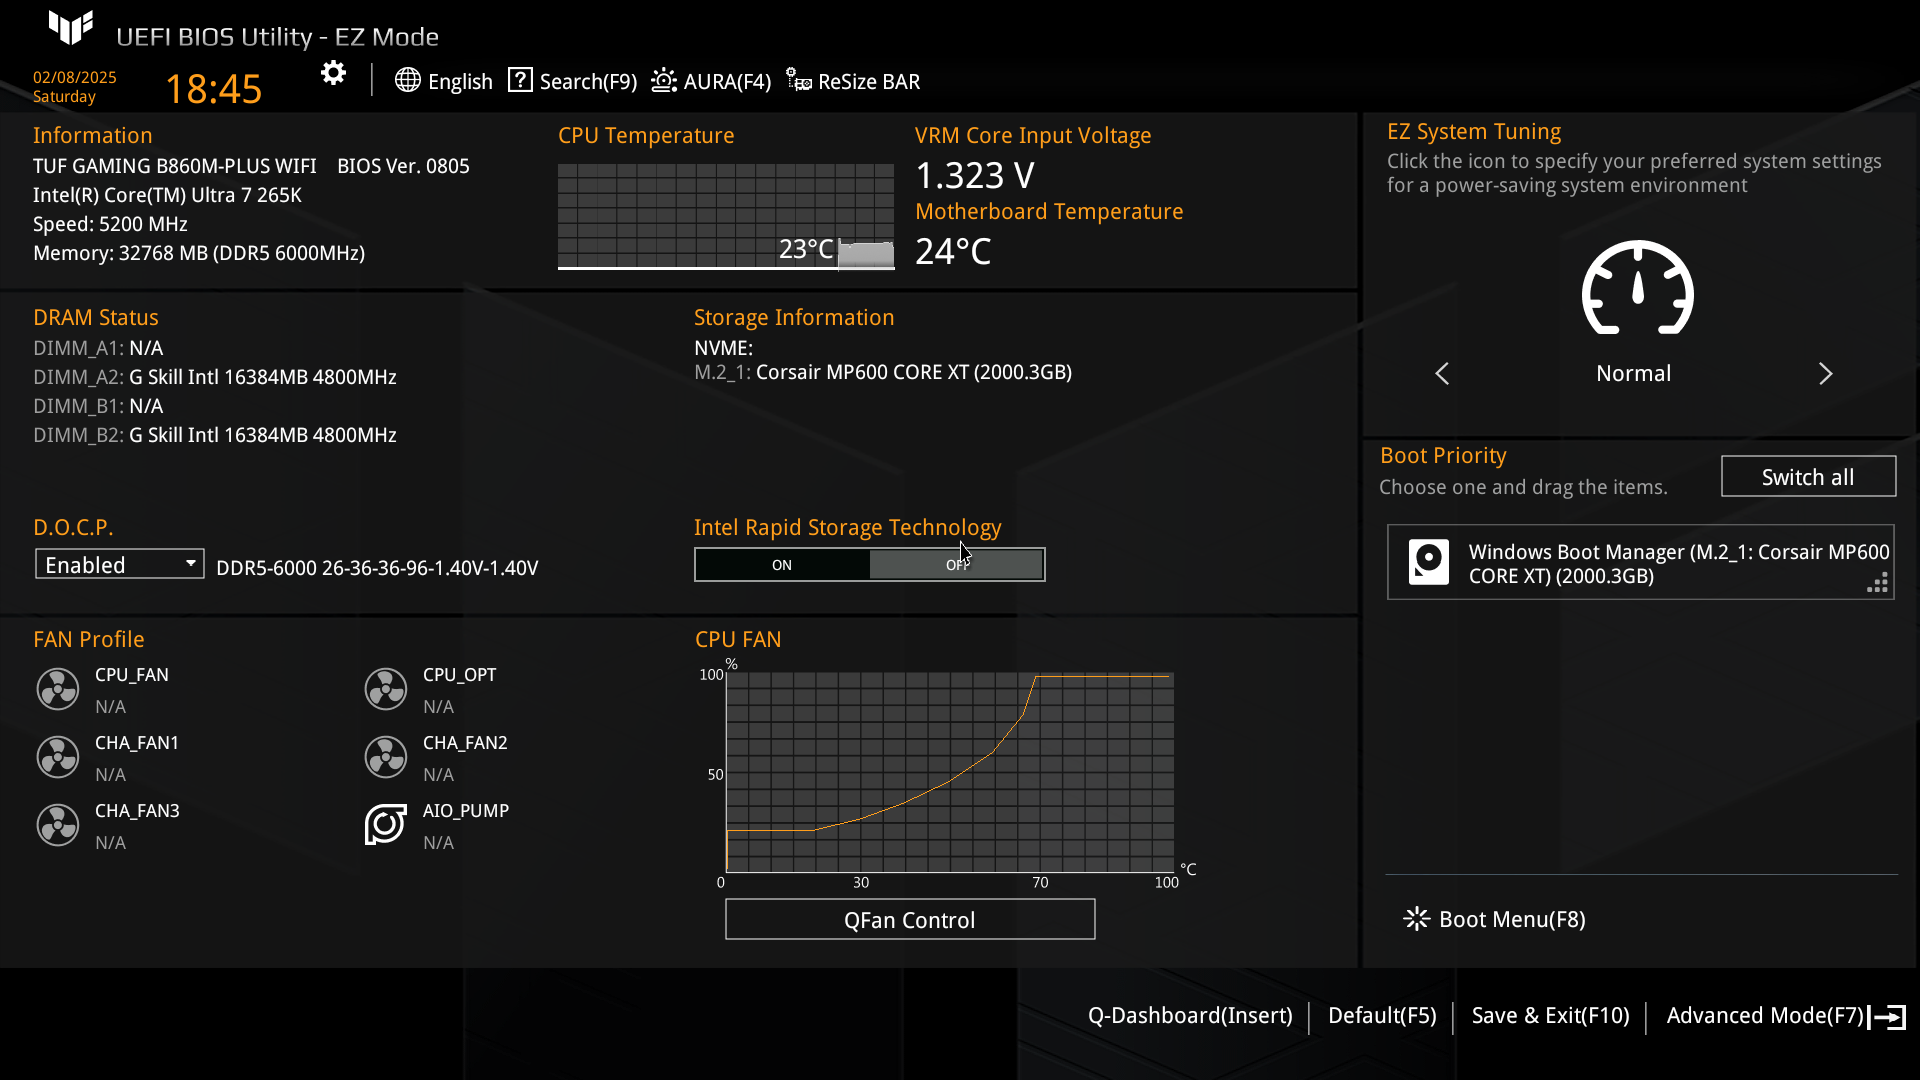Open the settings gear icon
This screenshot has height=1080, width=1920.
tap(333, 73)
